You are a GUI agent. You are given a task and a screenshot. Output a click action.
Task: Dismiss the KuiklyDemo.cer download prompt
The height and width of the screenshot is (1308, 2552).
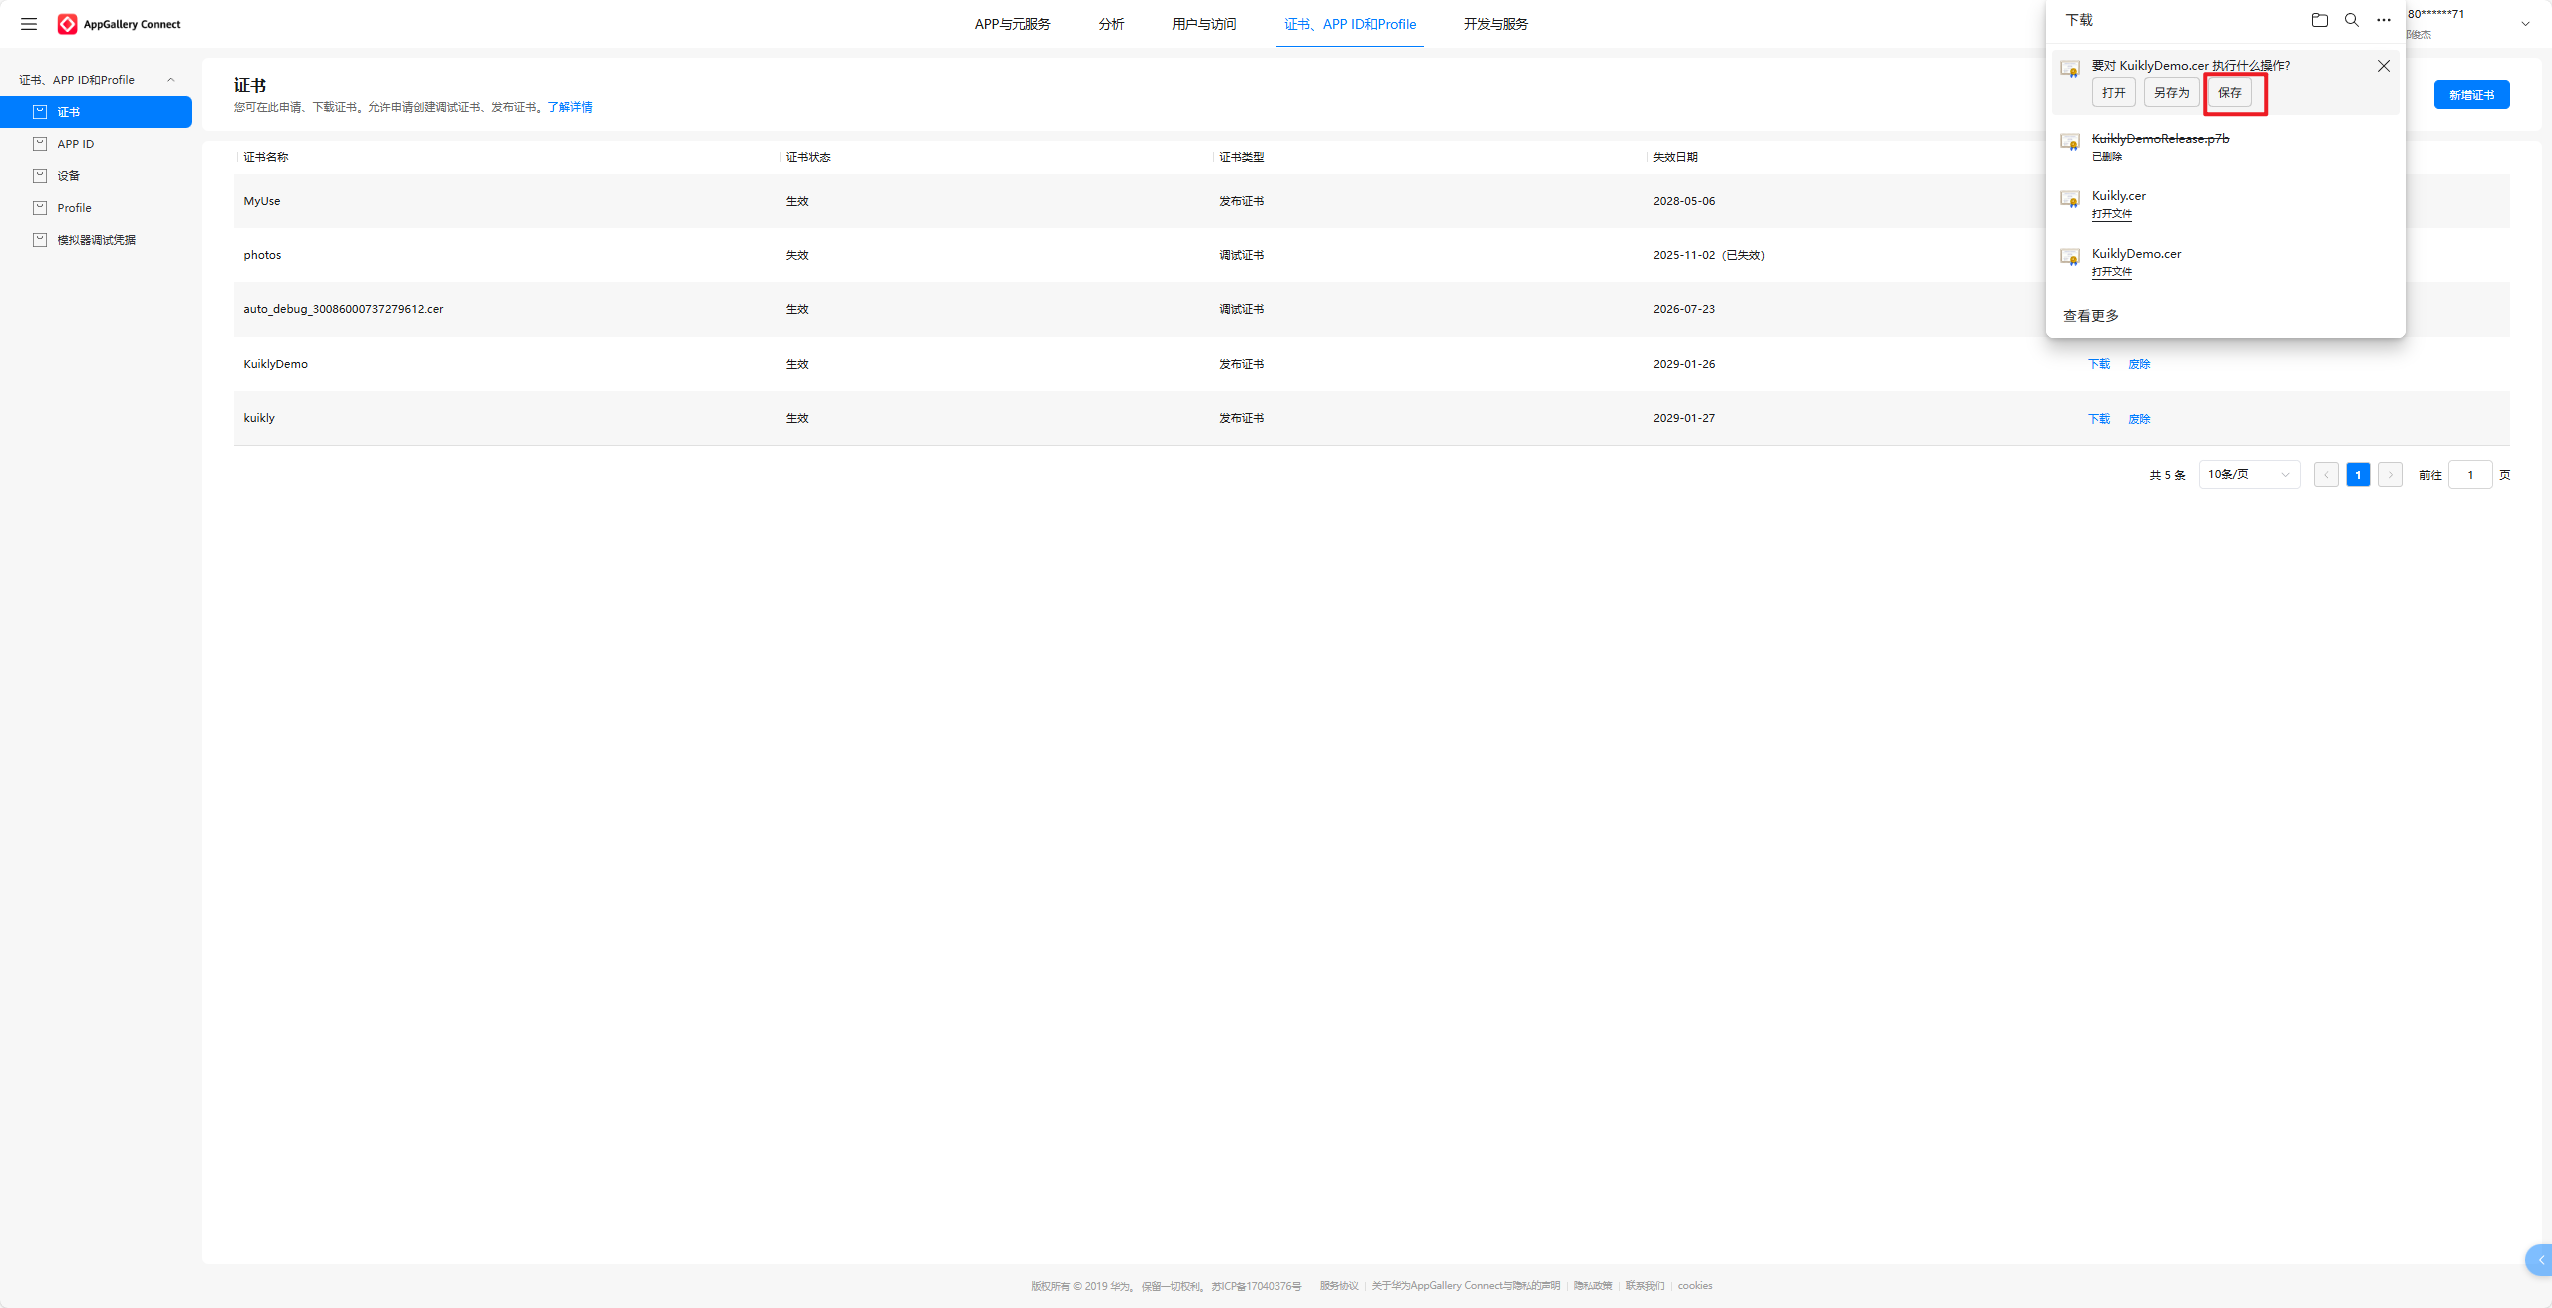click(2383, 66)
